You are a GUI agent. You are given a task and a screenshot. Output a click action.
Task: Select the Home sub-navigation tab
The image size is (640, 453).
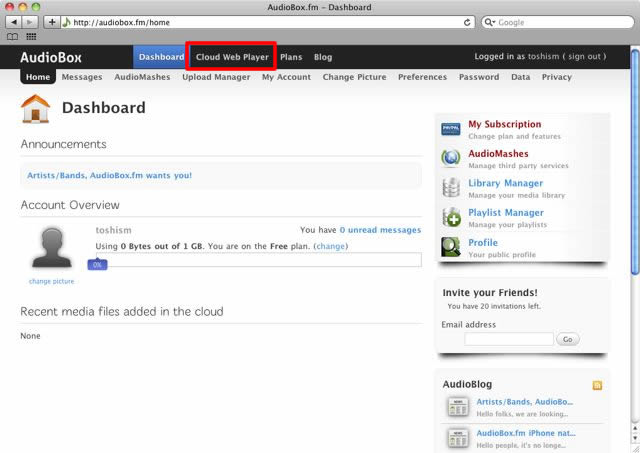[x=38, y=77]
